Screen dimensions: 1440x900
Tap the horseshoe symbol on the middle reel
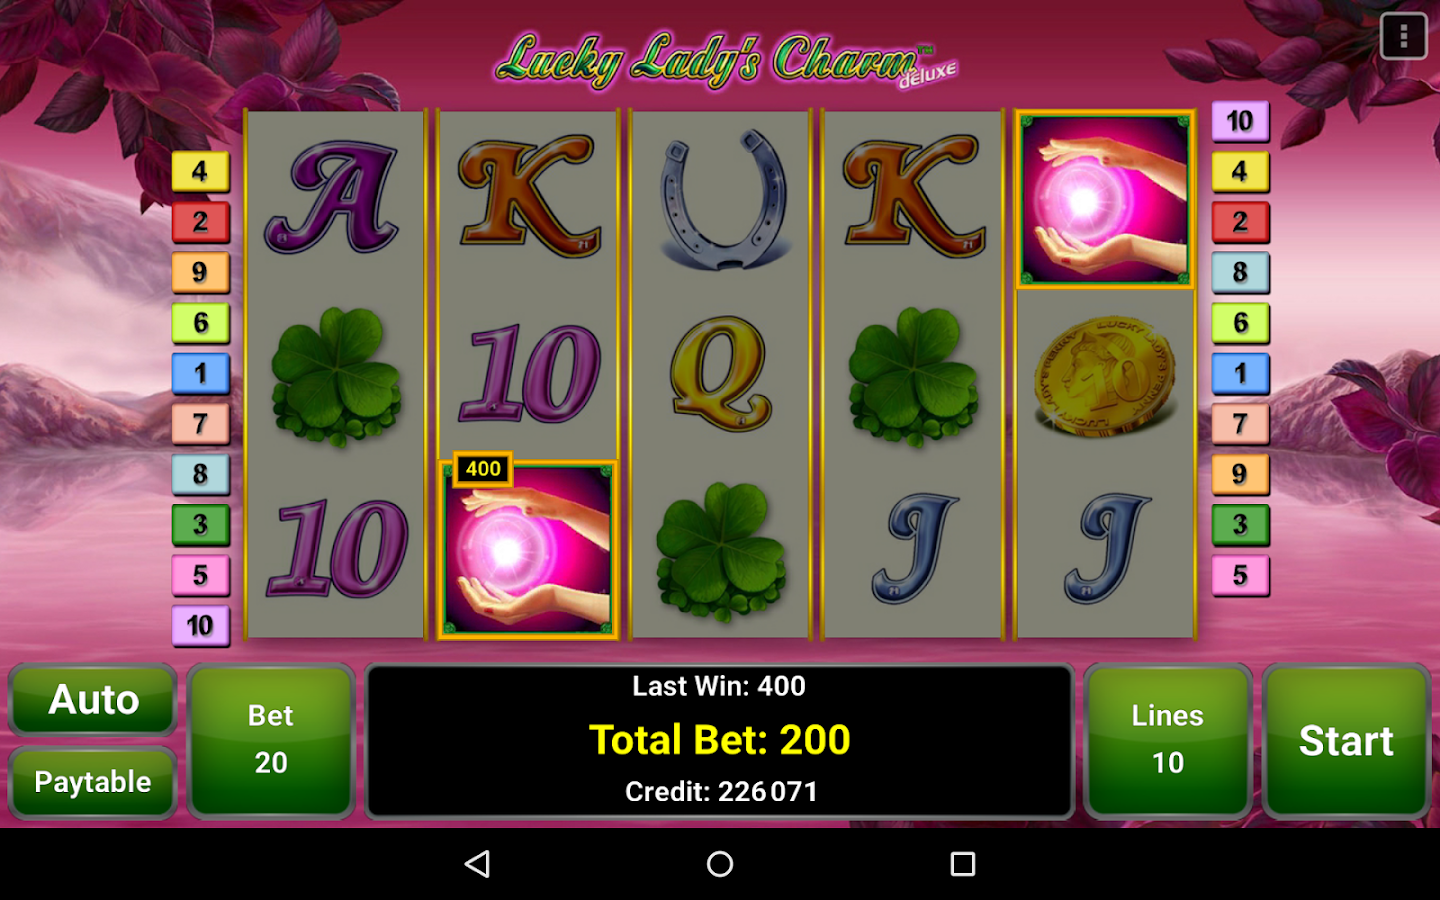click(x=722, y=199)
